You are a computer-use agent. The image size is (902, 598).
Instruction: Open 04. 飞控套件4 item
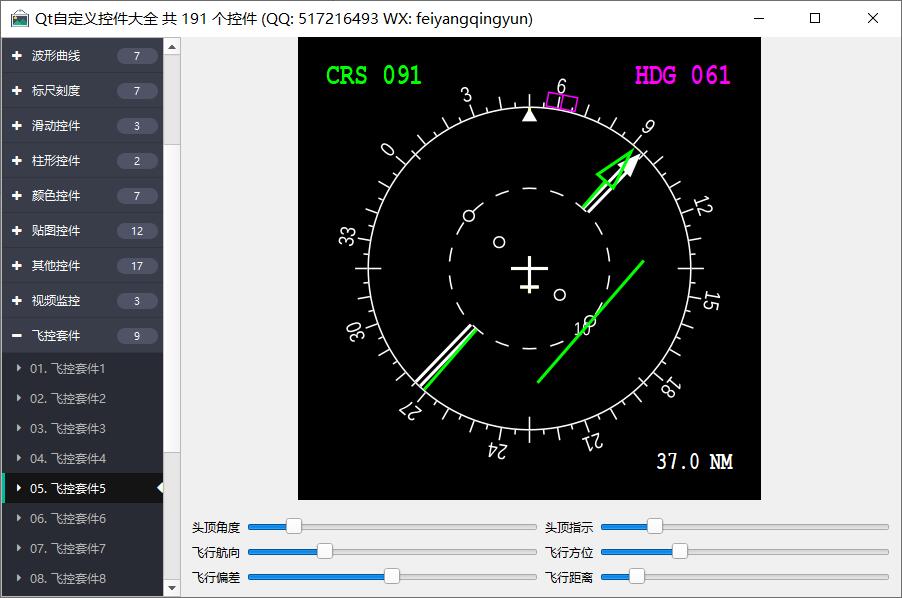pyautogui.click(x=68, y=459)
